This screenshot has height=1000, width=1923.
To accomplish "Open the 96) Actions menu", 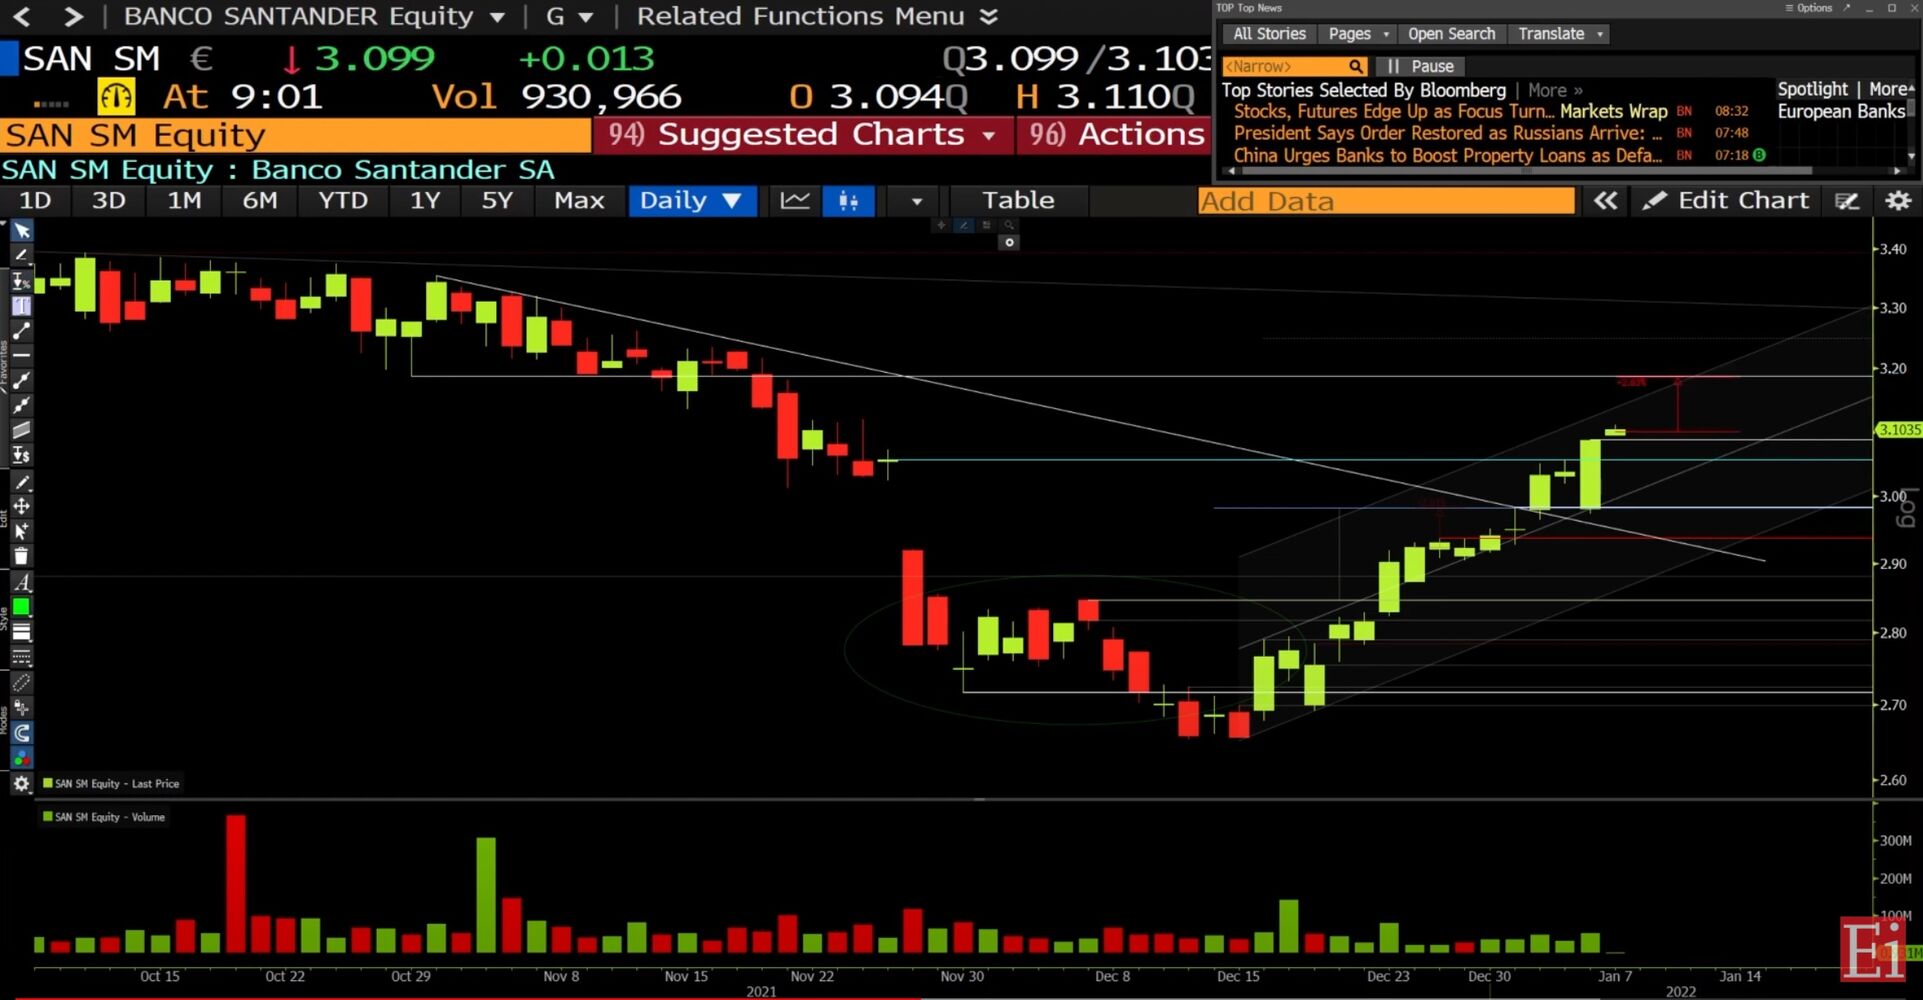I will click(x=1114, y=135).
